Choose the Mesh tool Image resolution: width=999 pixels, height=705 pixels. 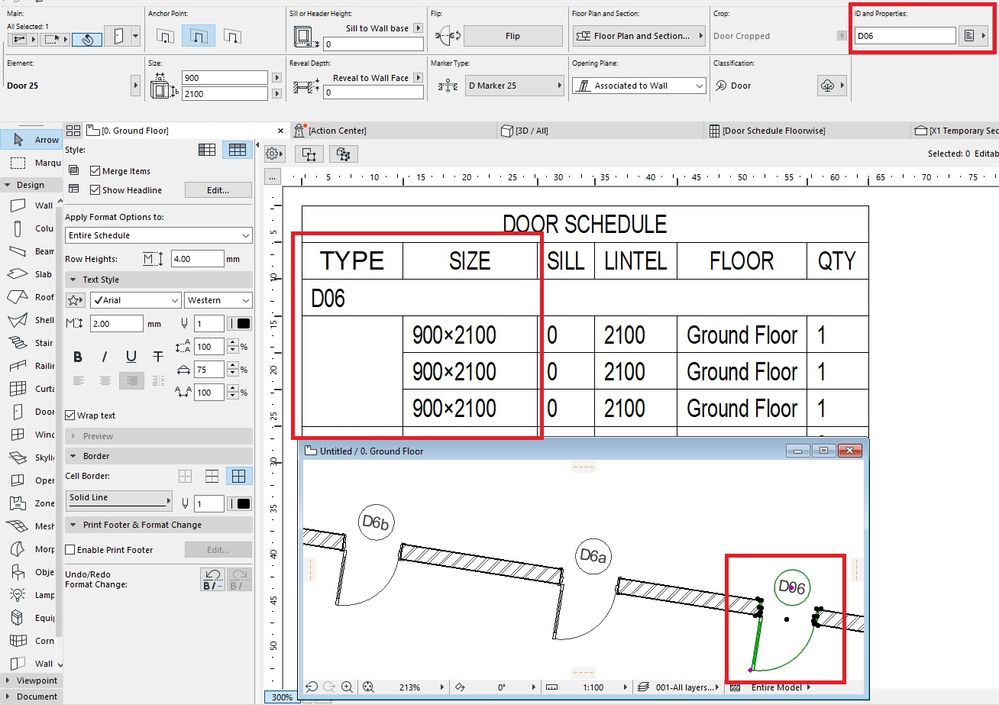click(31, 526)
